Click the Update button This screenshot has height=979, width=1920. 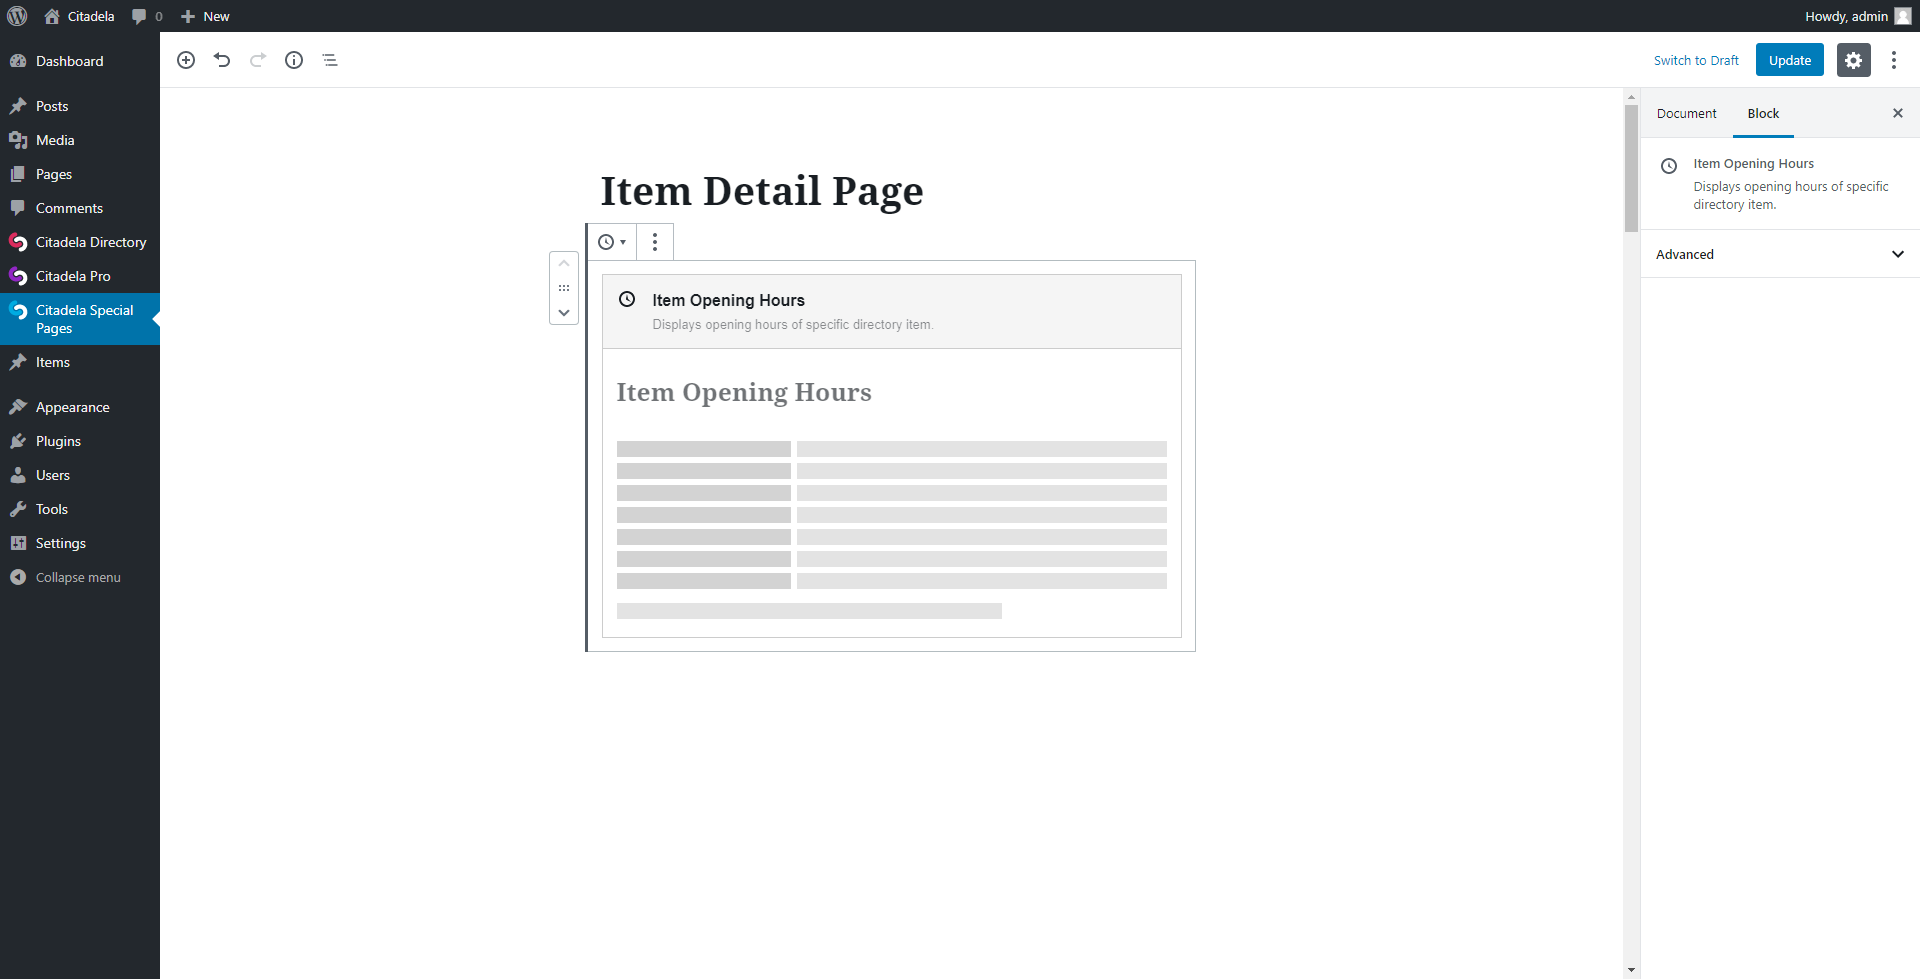point(1790,60)
